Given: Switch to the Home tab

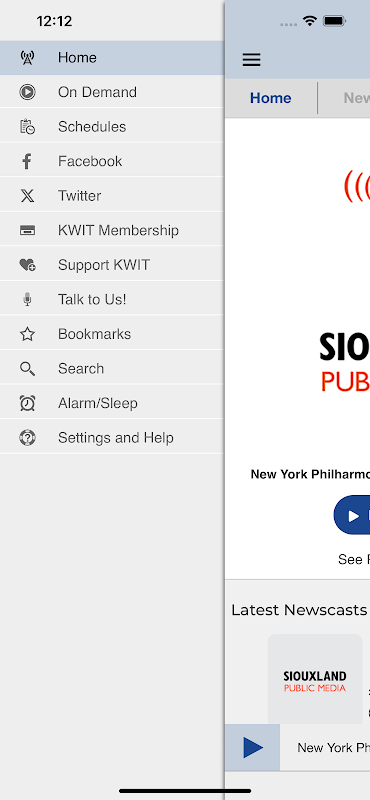Looking at the screenshot, I should (270, 98).
